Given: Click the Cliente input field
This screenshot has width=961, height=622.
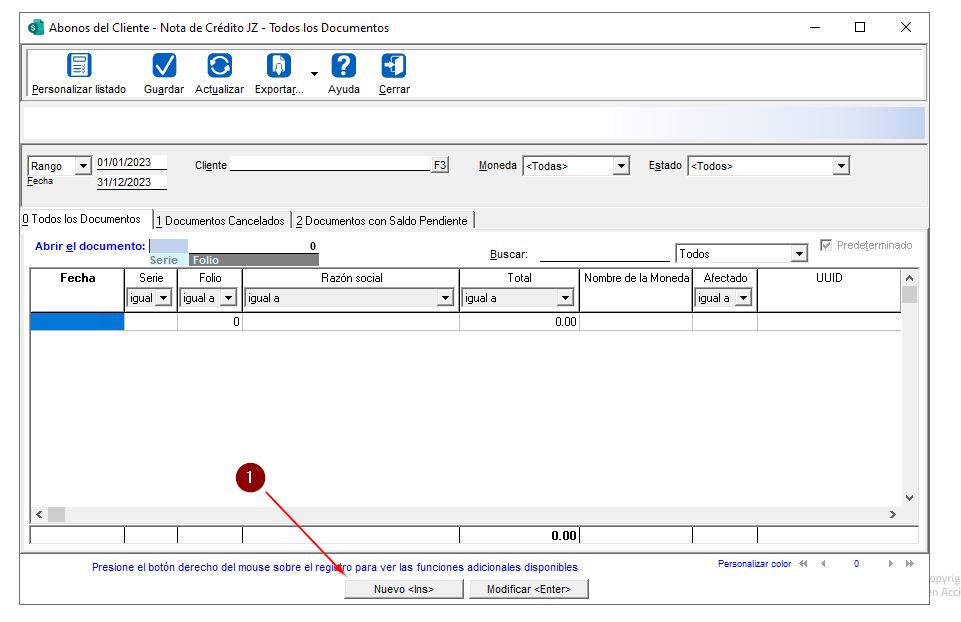Looking at the screenshot, I should pos(330,164).
